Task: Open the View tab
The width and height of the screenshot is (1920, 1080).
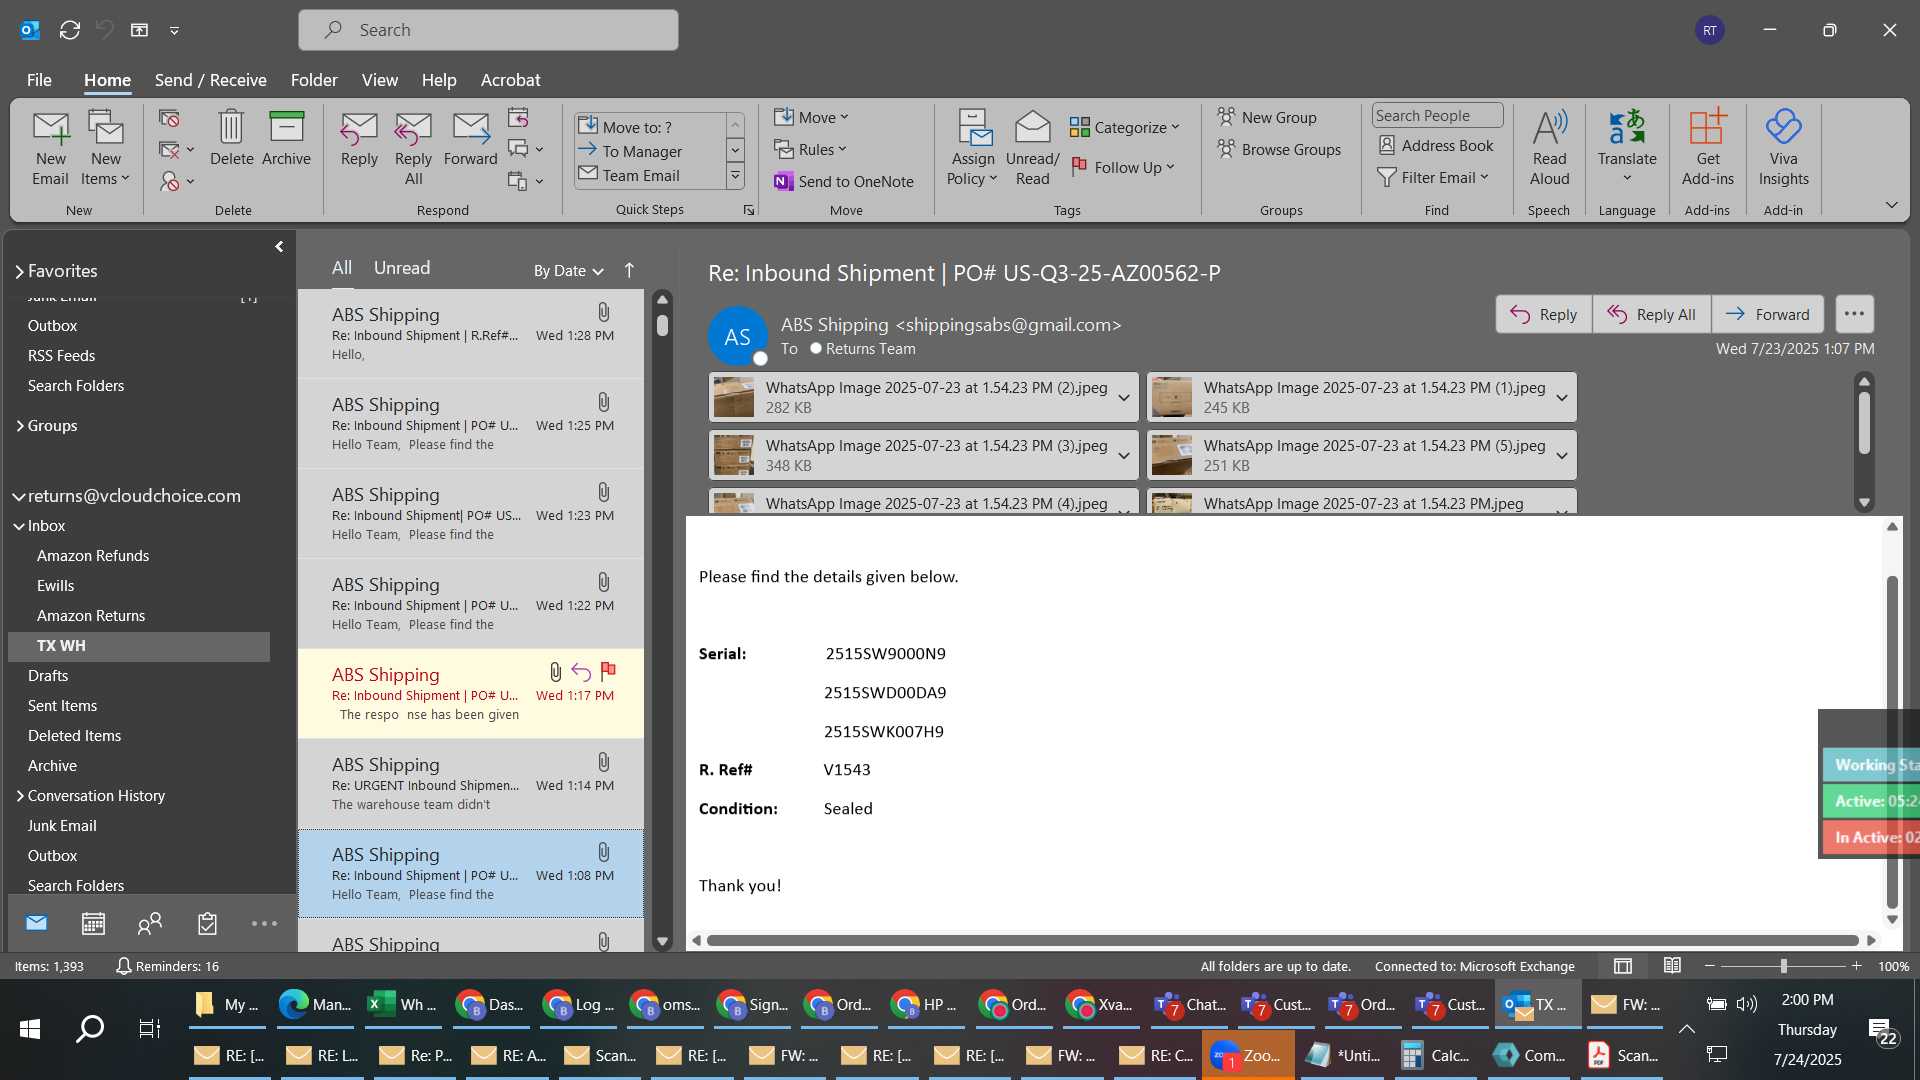Action: (379, 80)
